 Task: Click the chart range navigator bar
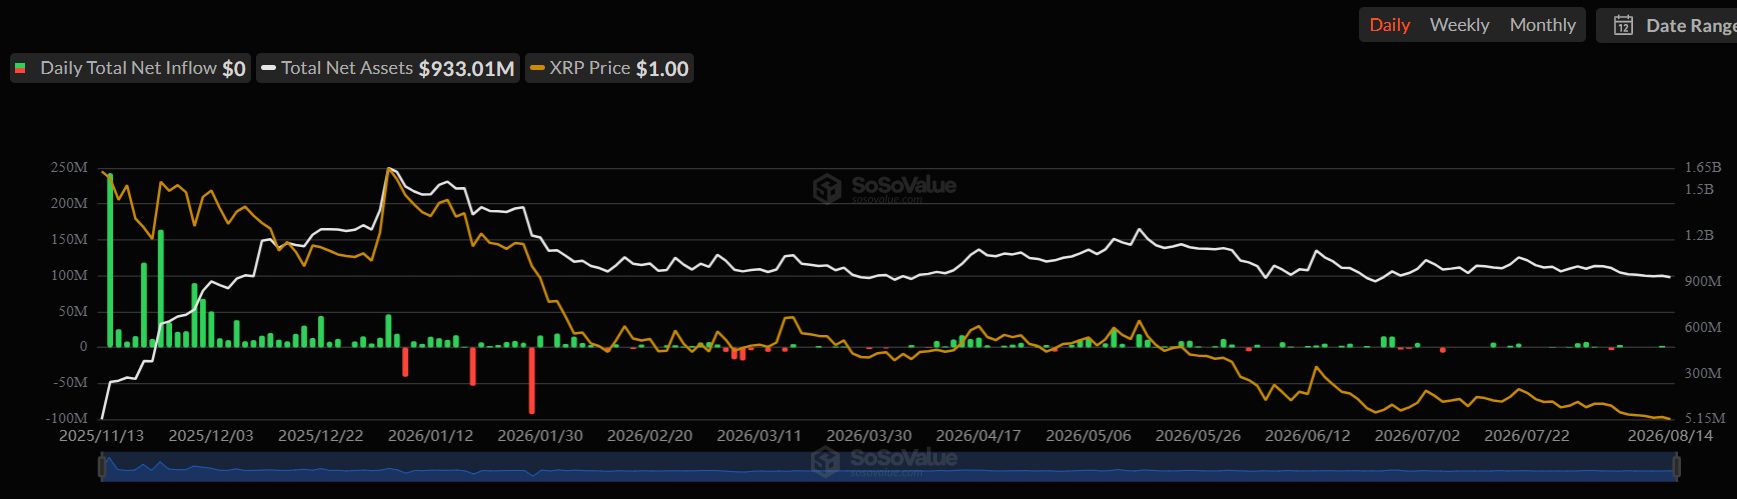pyautogui.click(x=889, y=467)
